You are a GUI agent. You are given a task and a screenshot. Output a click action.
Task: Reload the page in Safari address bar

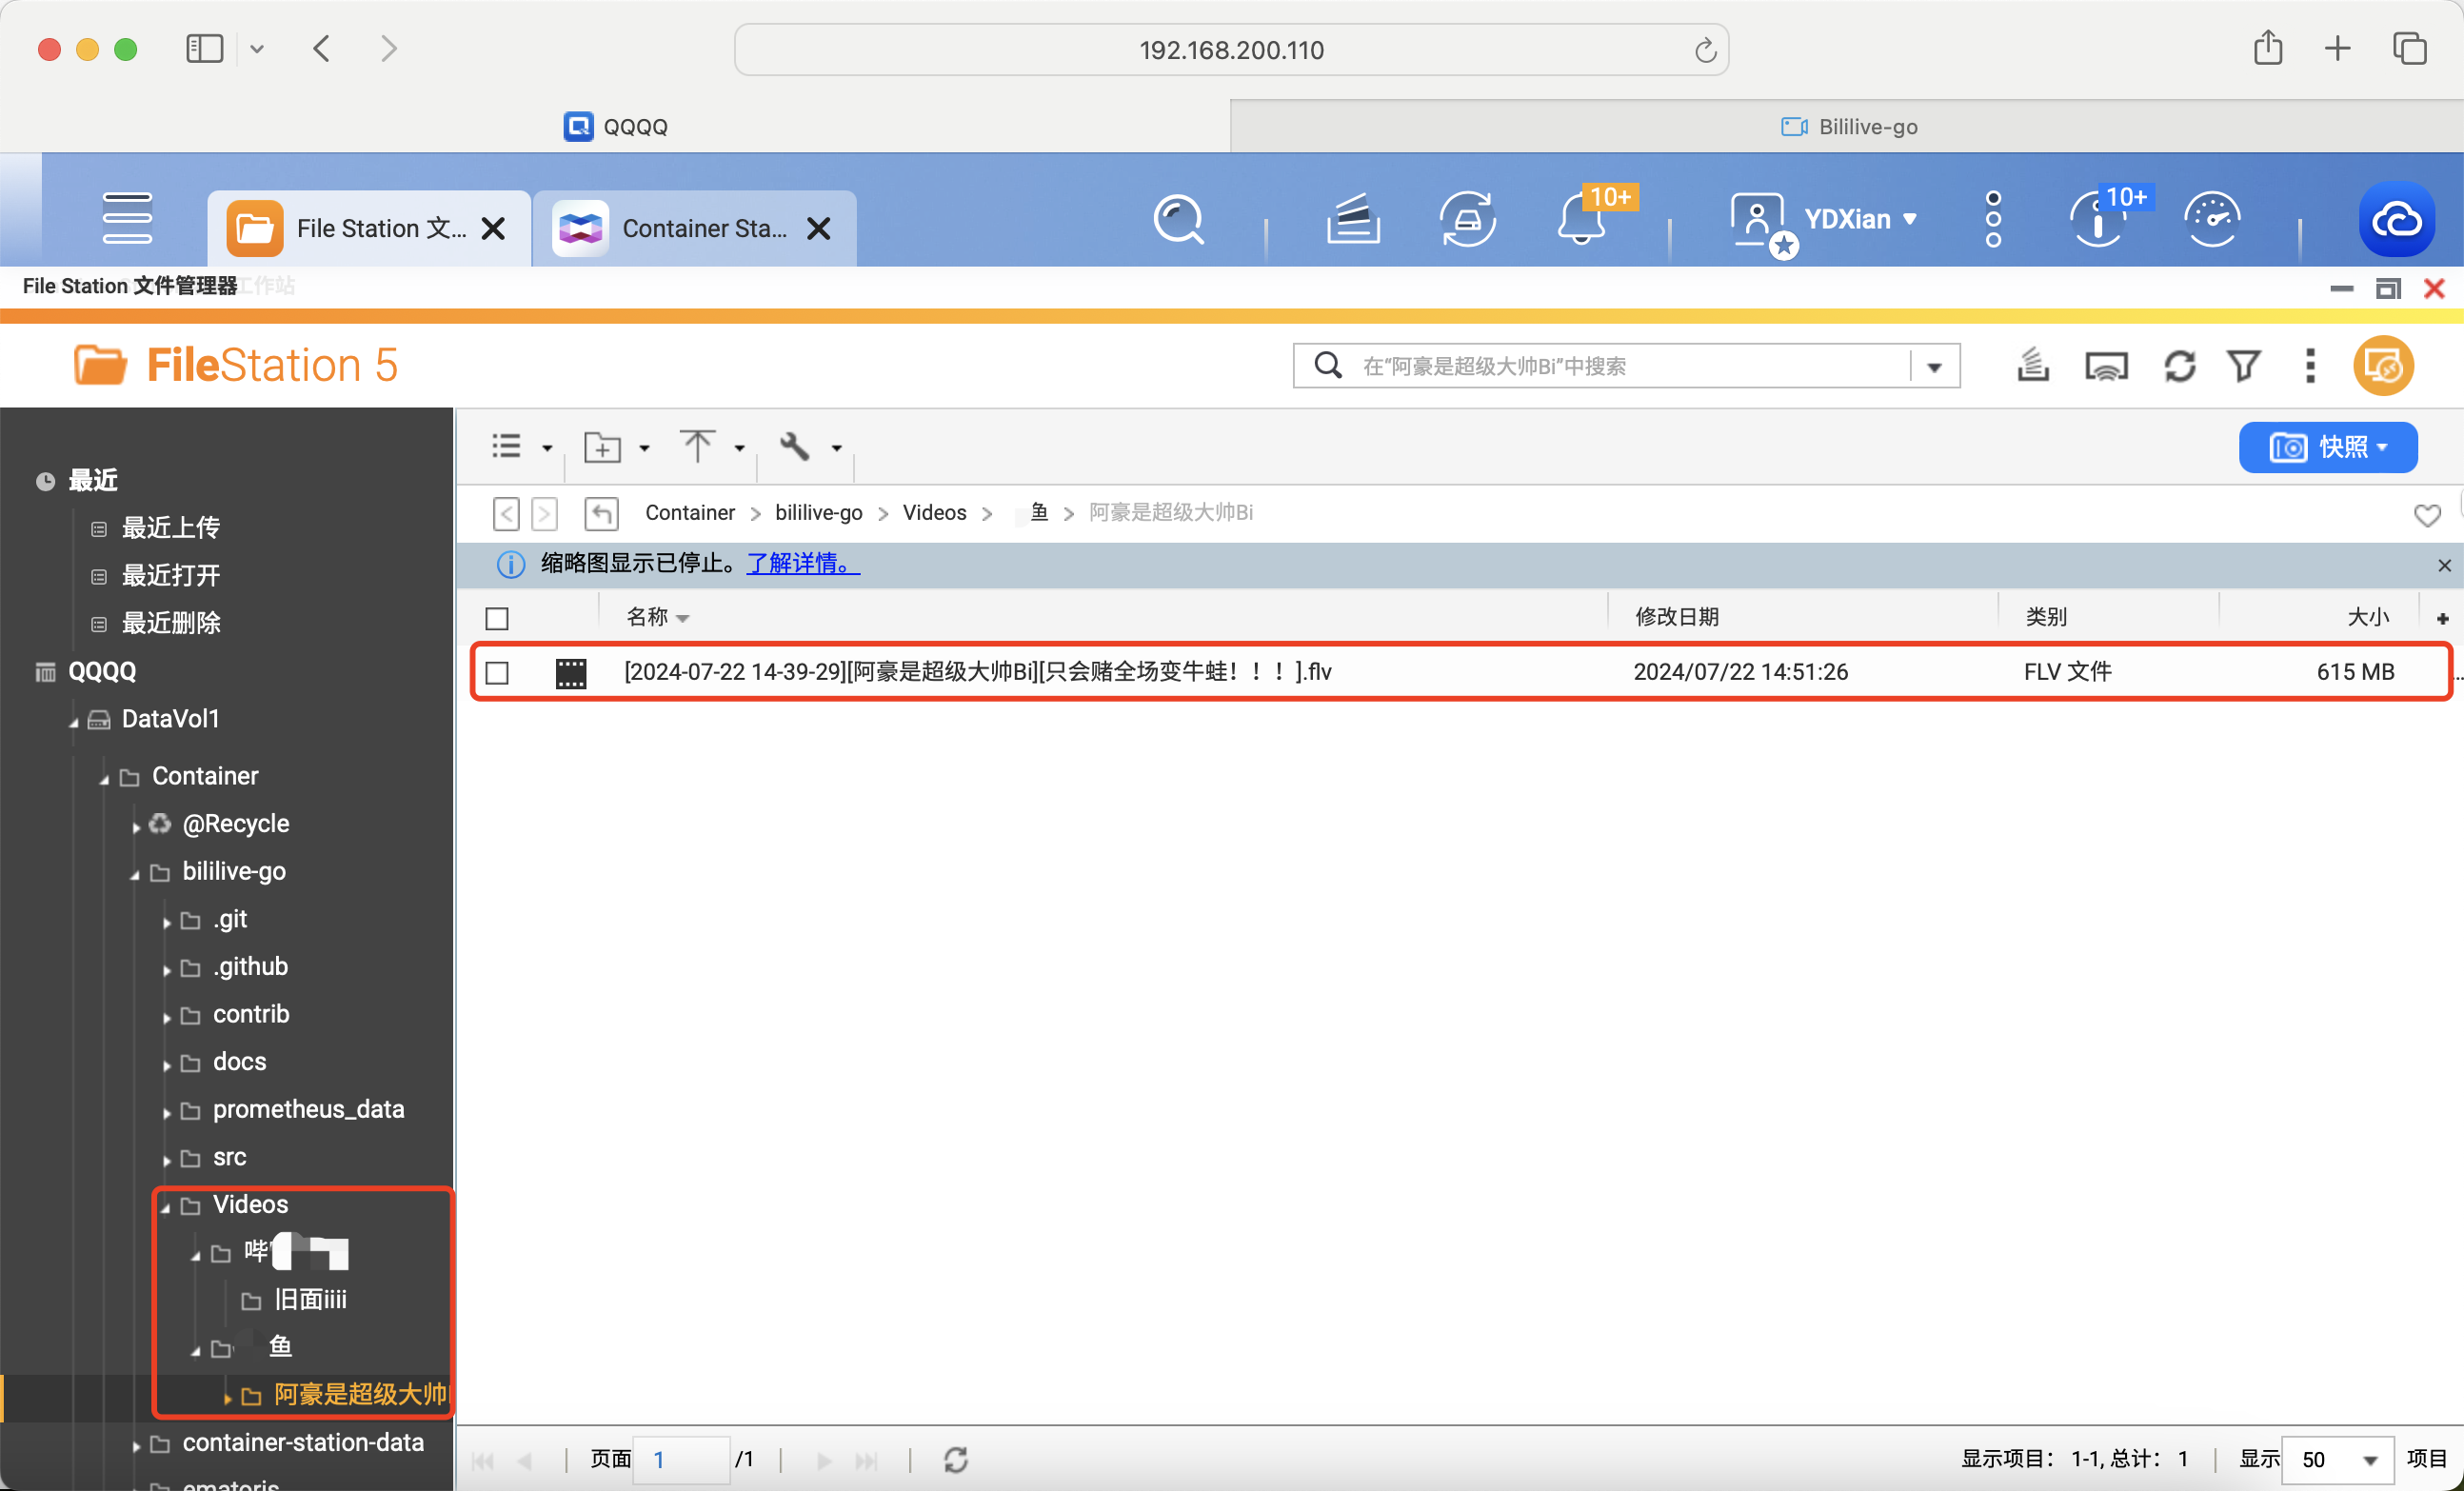(1705, 50)
